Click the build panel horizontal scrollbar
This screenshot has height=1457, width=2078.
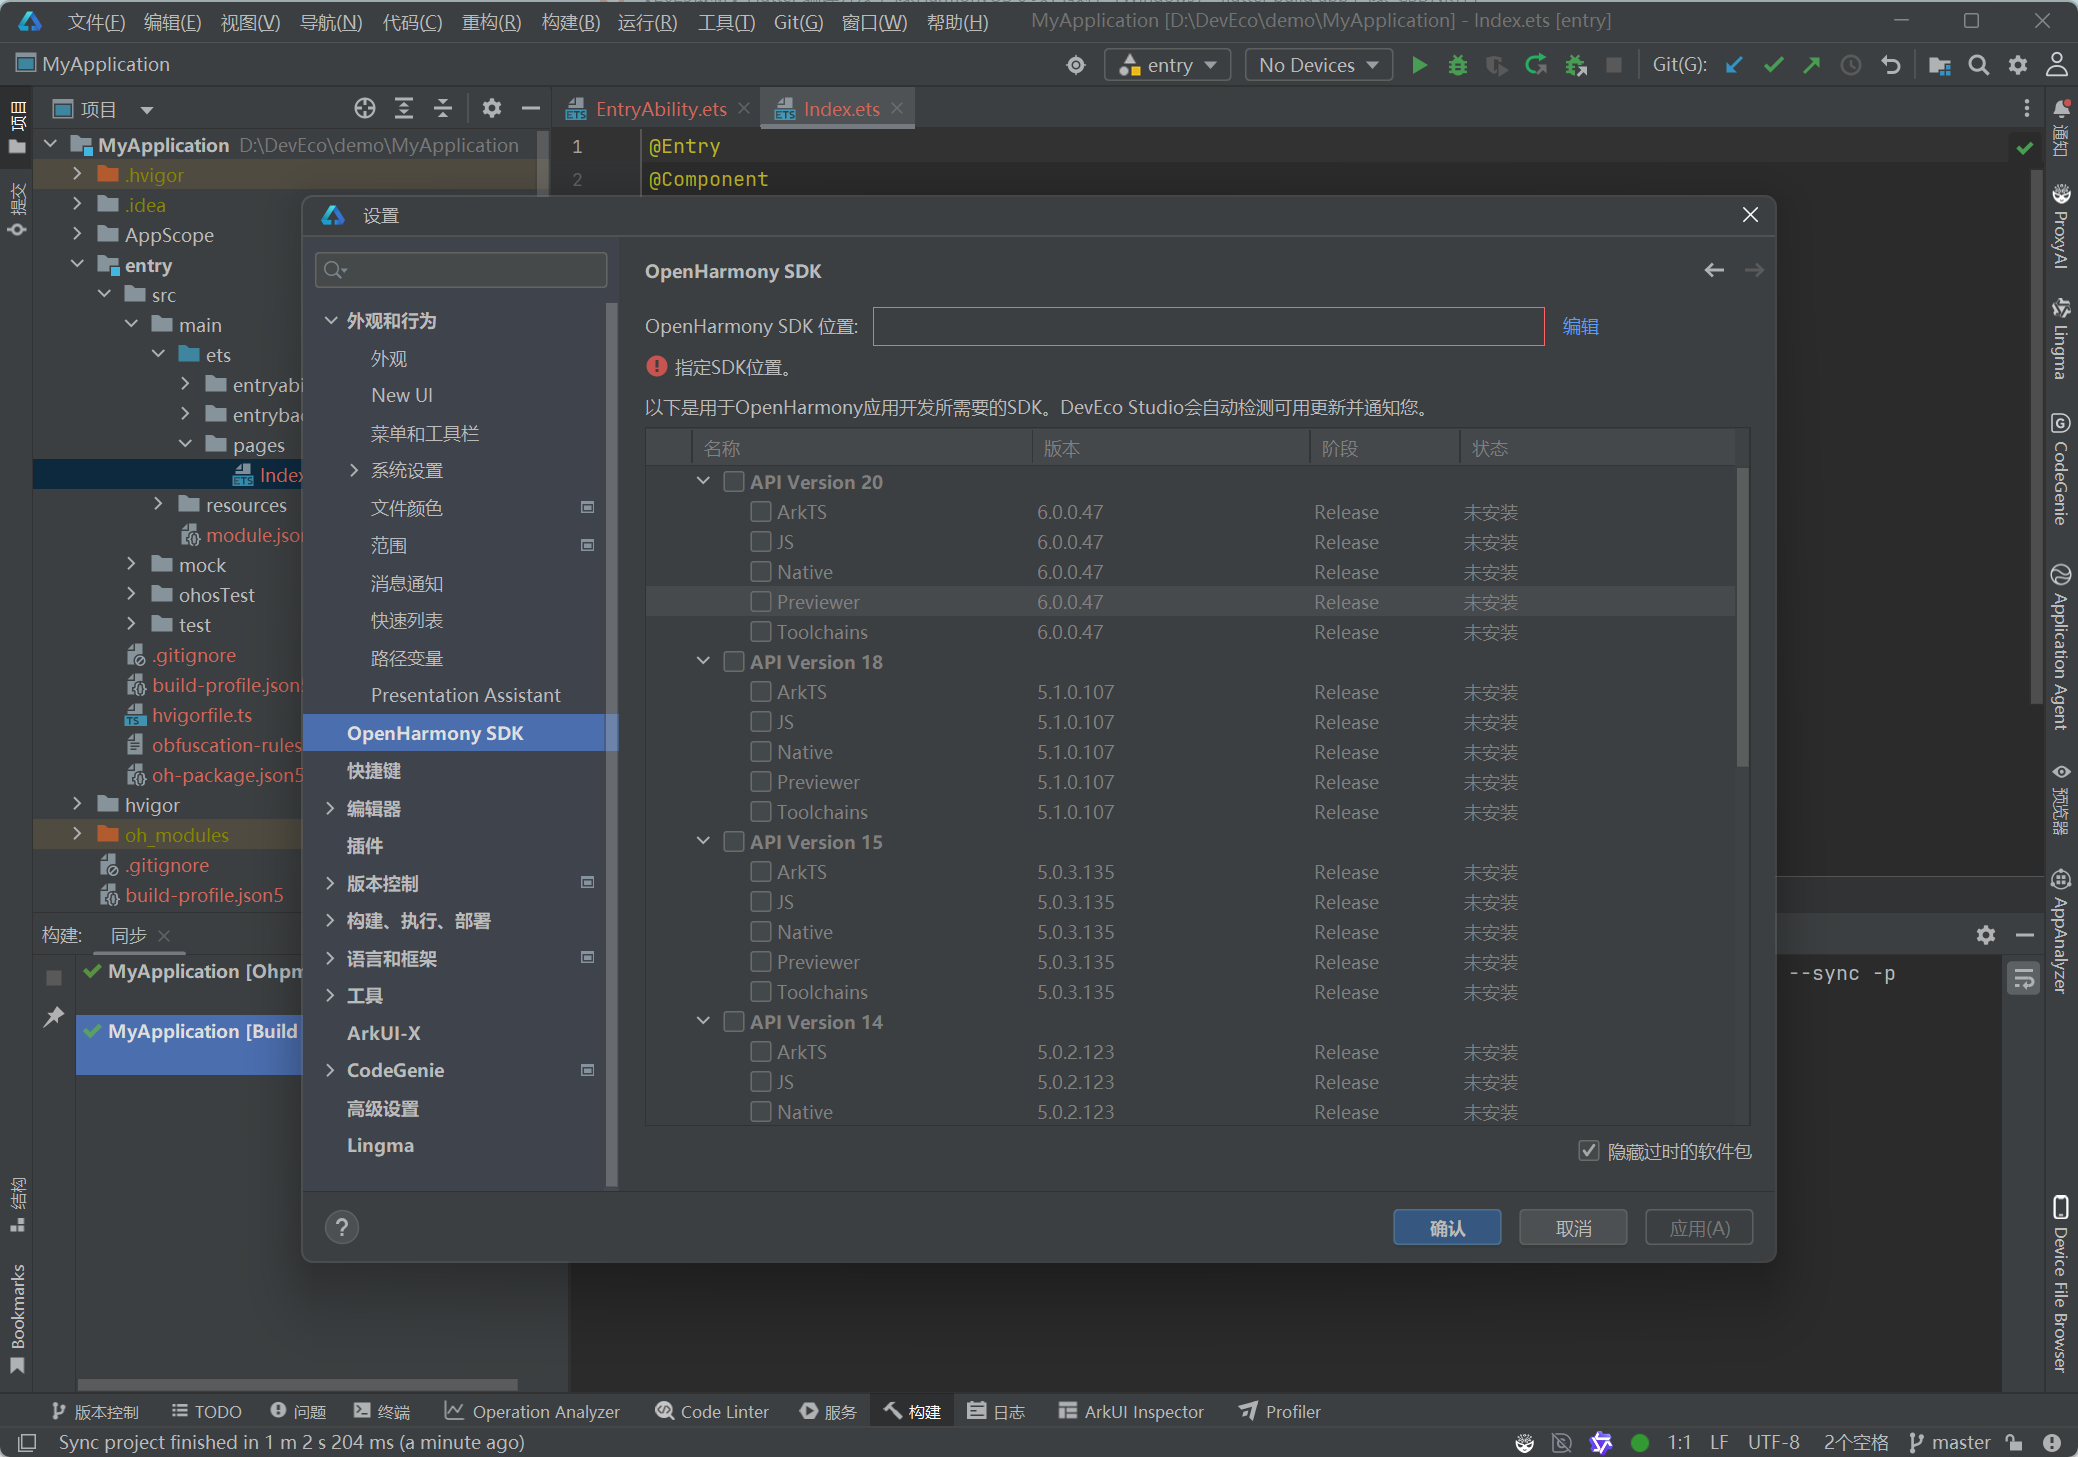pyautogui.click(x=298, y=1384)
